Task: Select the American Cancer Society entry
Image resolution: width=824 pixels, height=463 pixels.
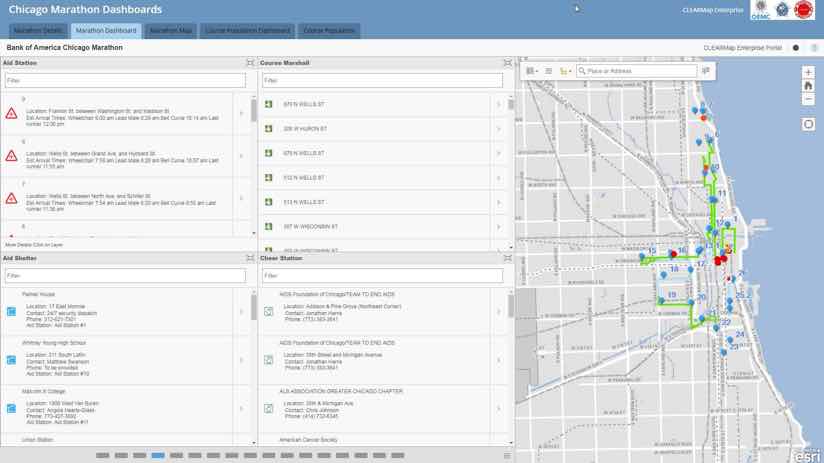Action: coord(308,439)
